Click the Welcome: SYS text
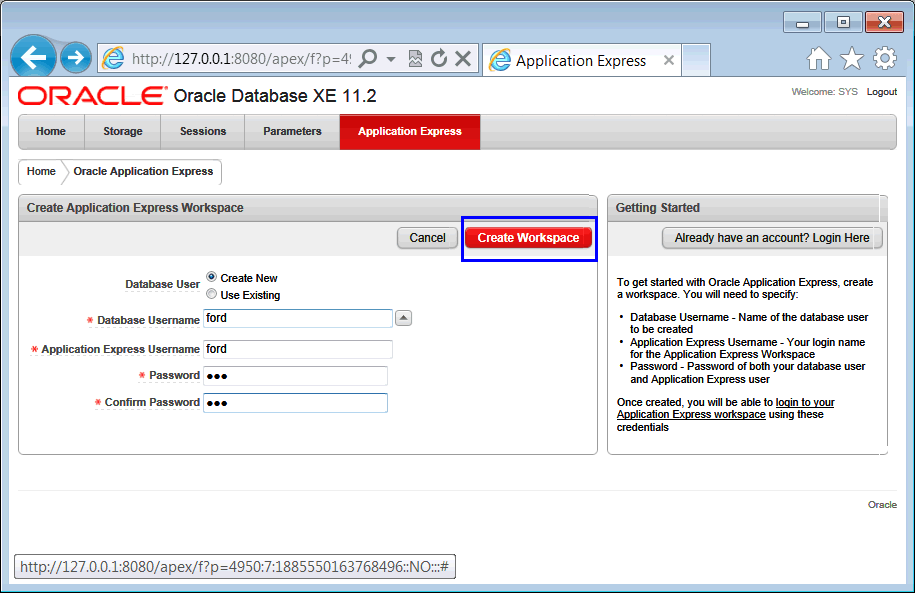Screen dimensions: 915x593 (x=824, y=92)
